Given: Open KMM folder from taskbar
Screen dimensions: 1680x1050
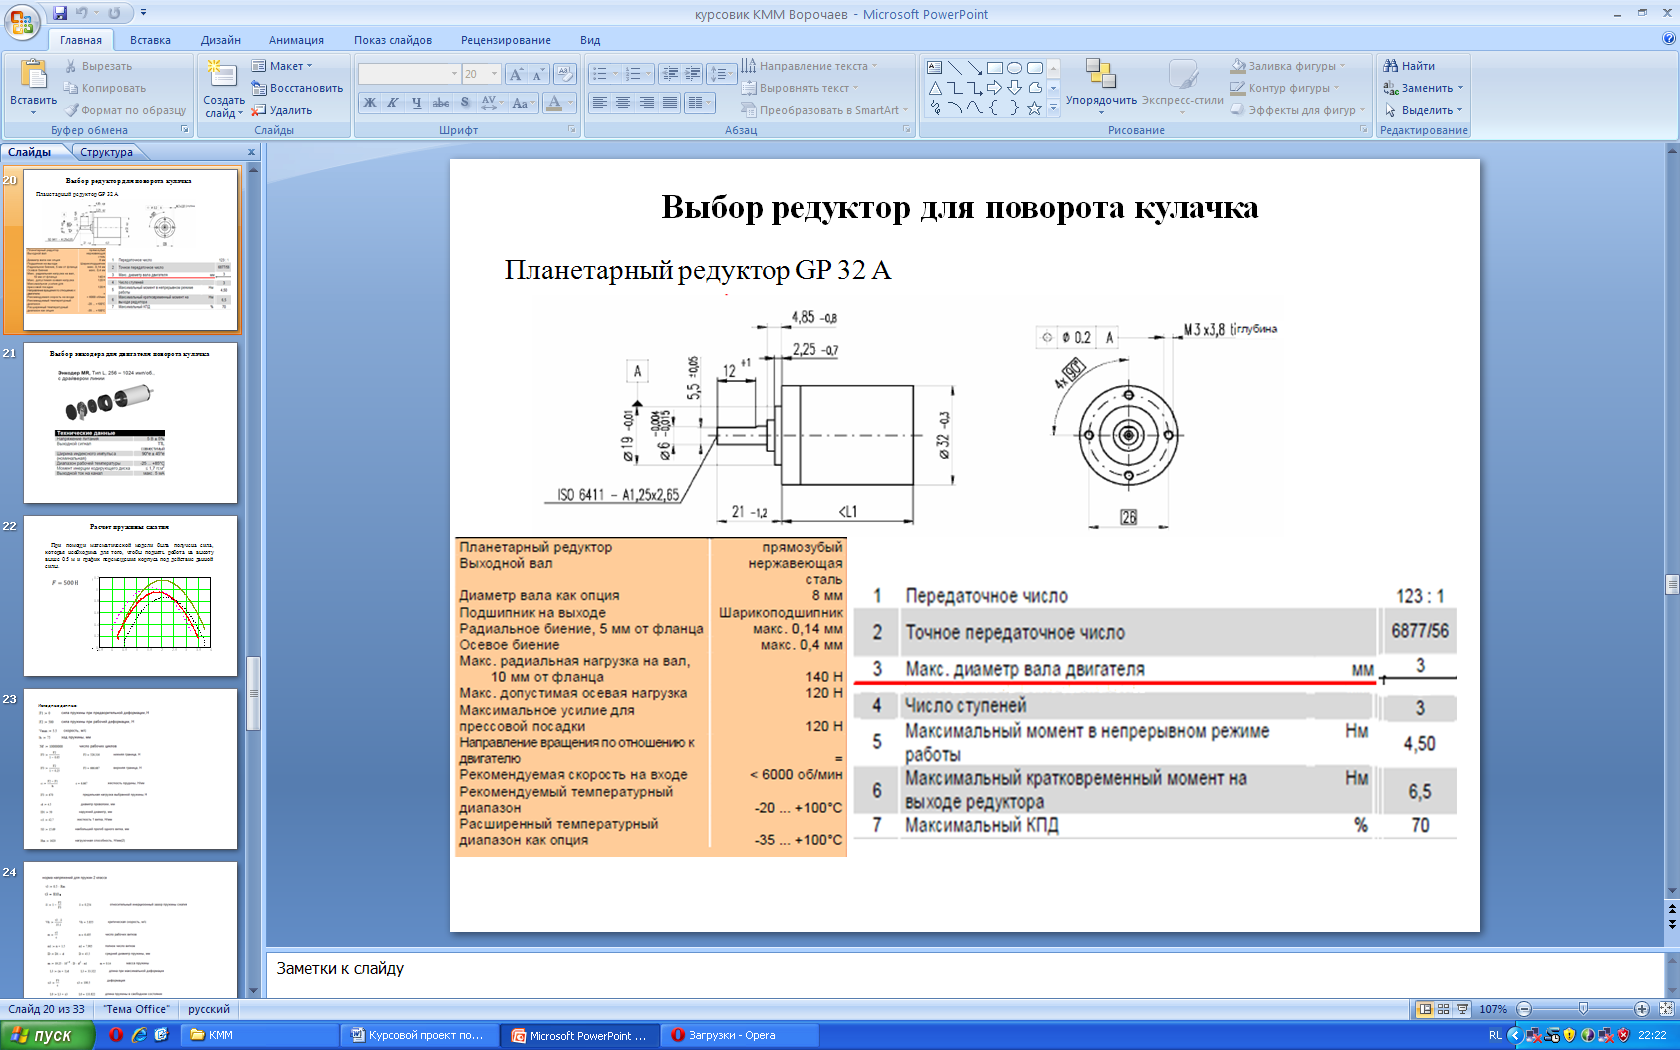Looking at the screenshot, I should (x=260, y=1035).
